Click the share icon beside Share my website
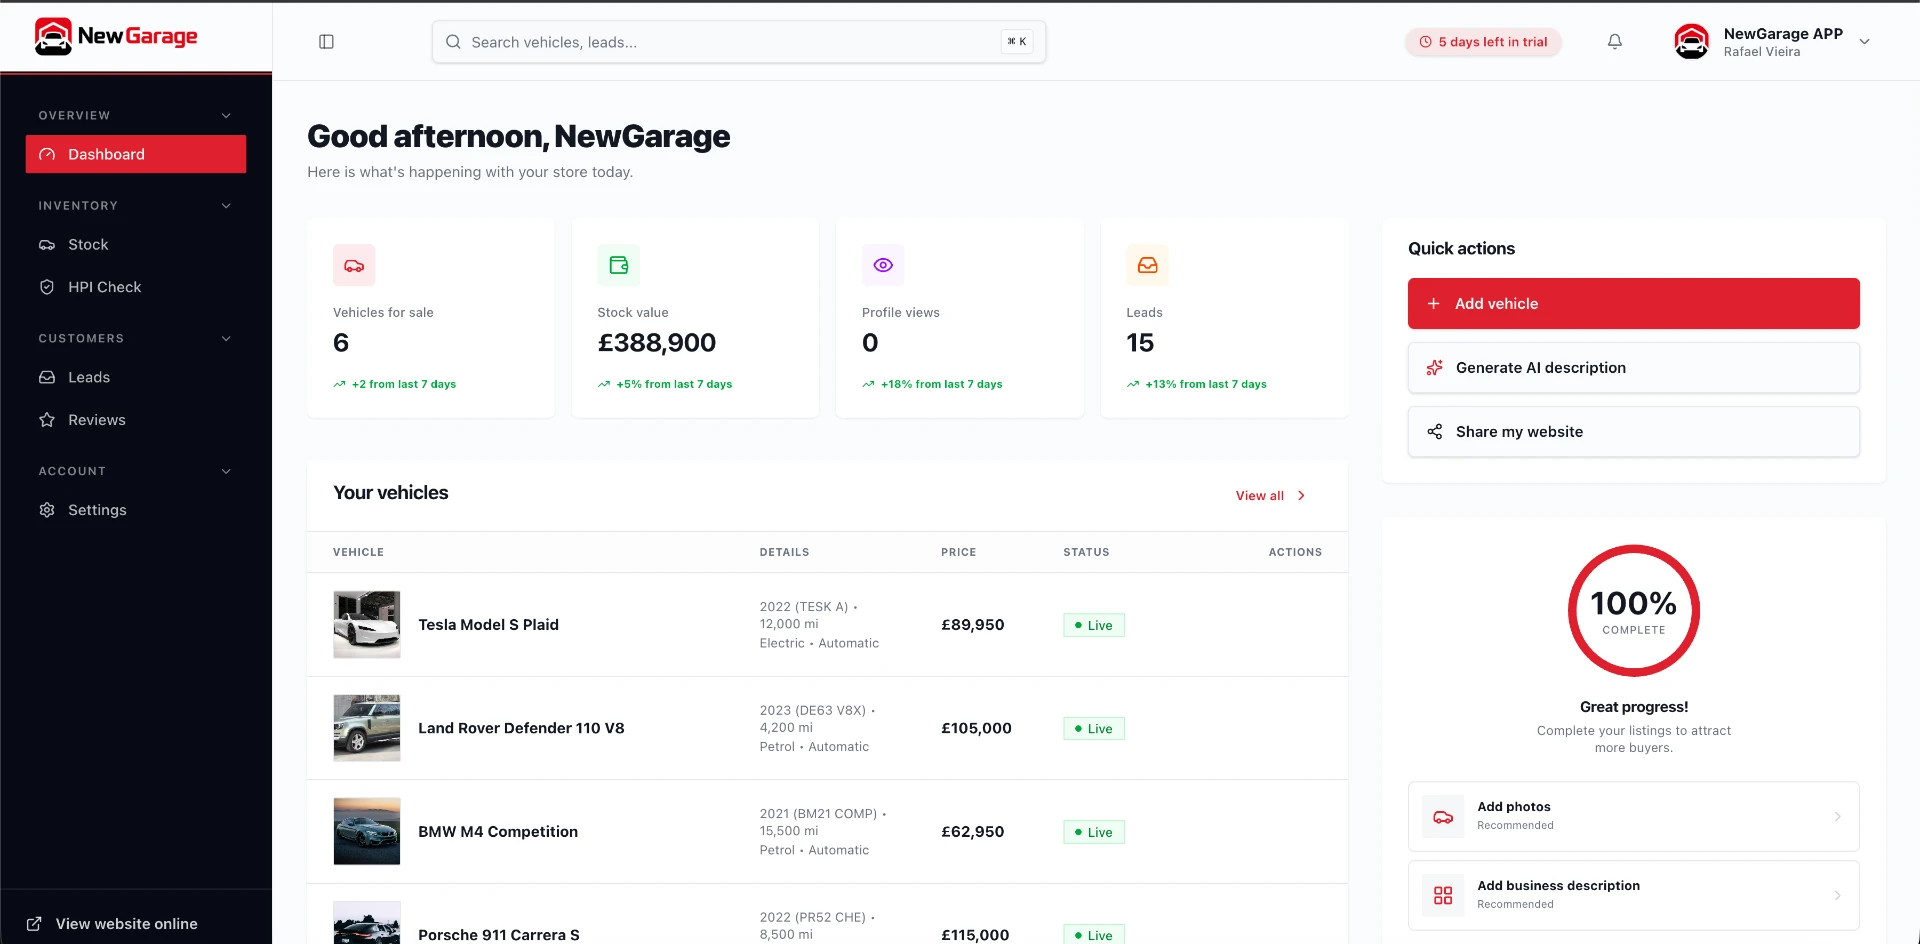Viewport: 1920px width, 944px height. (x=1435, y=432)
